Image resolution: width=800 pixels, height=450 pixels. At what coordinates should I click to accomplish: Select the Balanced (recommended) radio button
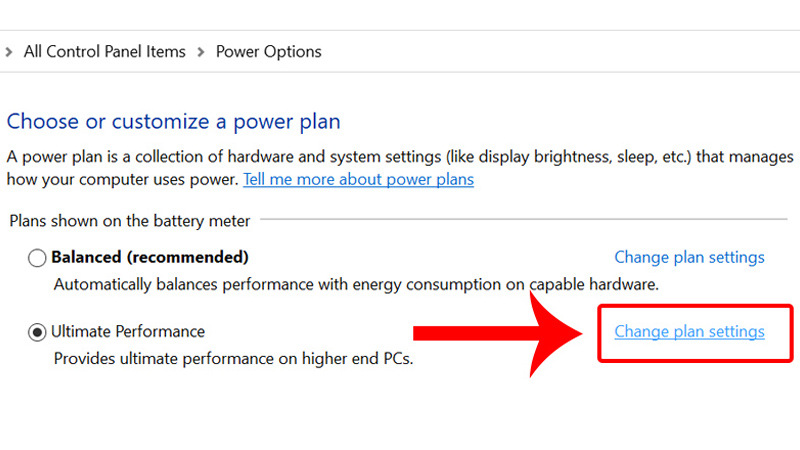pyautogui.click(x=37, y=258)
